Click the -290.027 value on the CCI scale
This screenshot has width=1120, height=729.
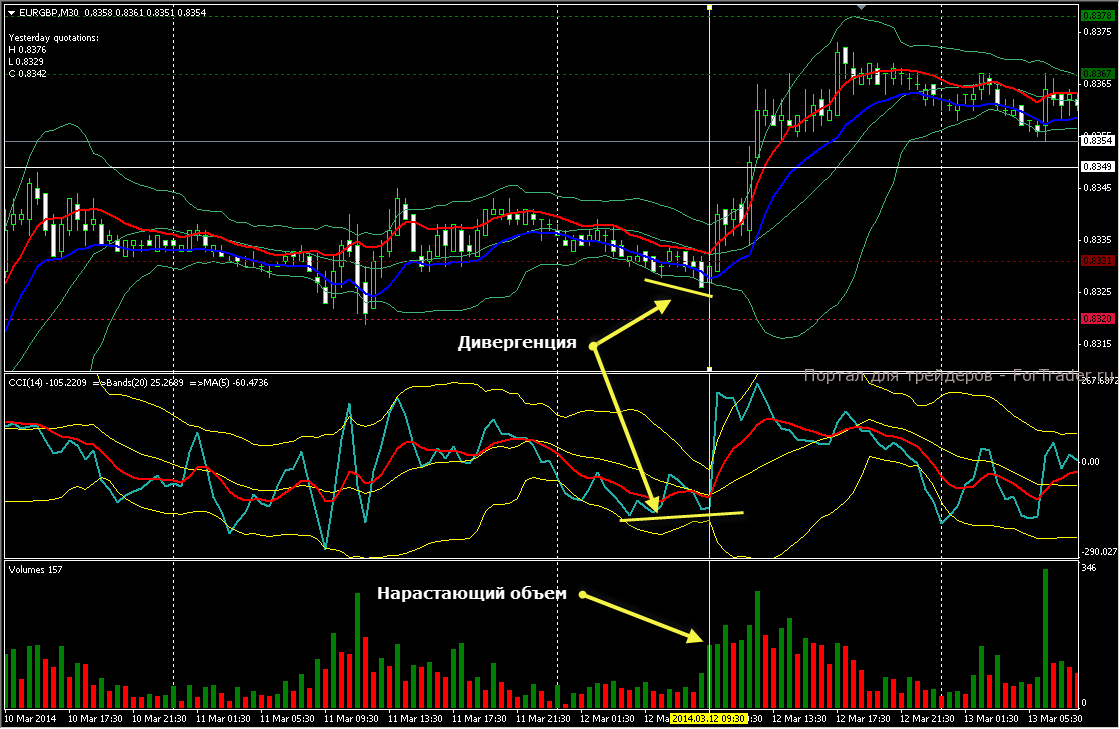click(x=1099, y=552)
